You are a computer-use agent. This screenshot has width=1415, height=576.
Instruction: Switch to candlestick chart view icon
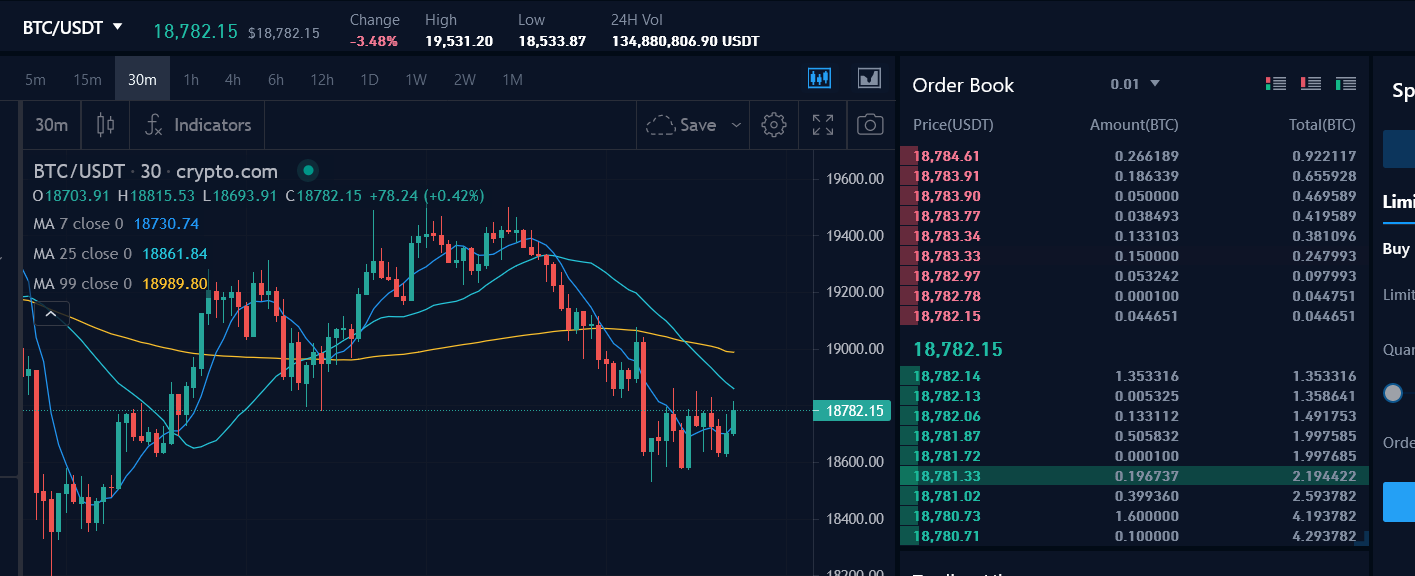(x=819, y=78)
